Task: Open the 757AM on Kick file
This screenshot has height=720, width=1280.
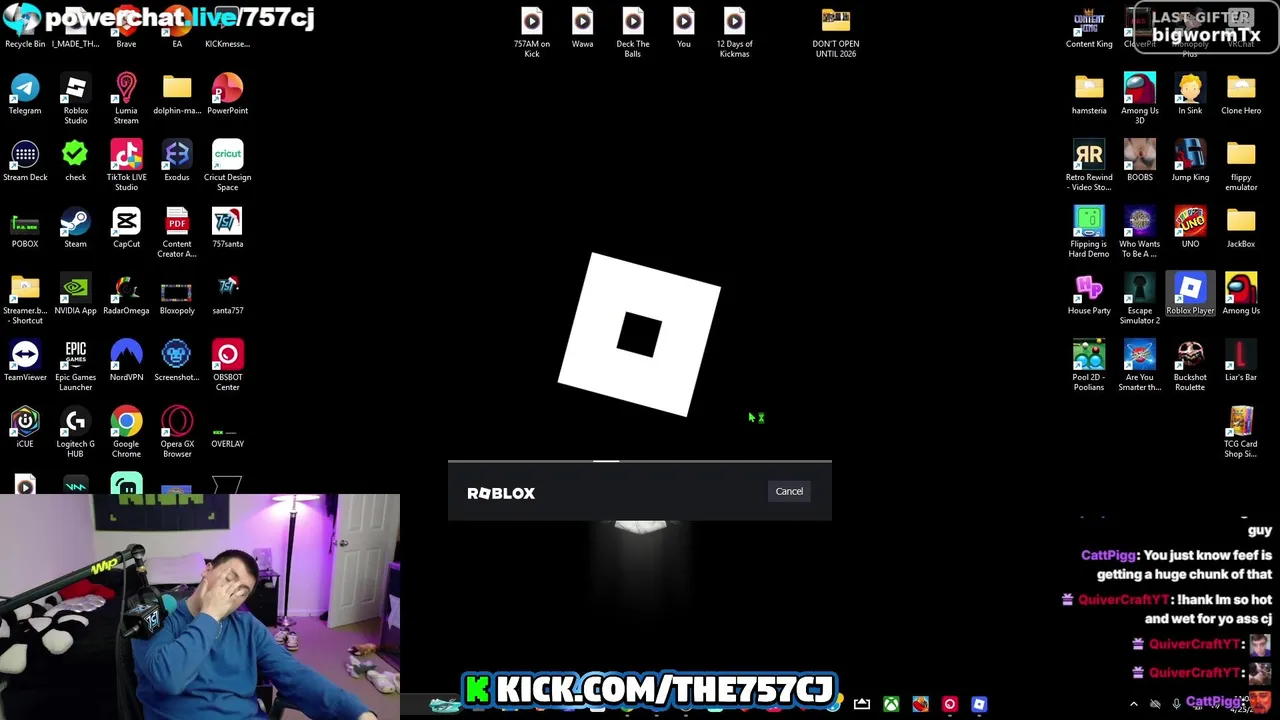Action: click(532, 32)
